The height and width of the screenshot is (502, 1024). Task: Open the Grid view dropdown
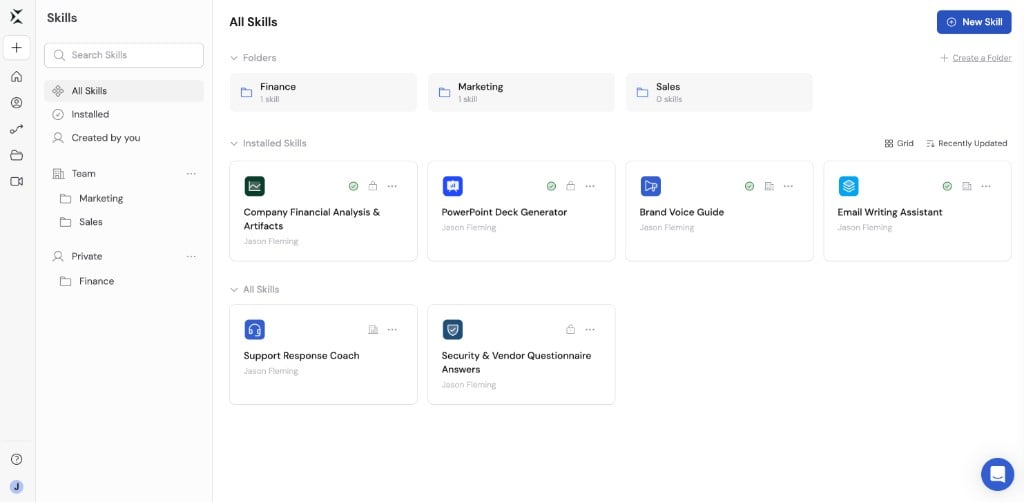[x=899, y=143]
